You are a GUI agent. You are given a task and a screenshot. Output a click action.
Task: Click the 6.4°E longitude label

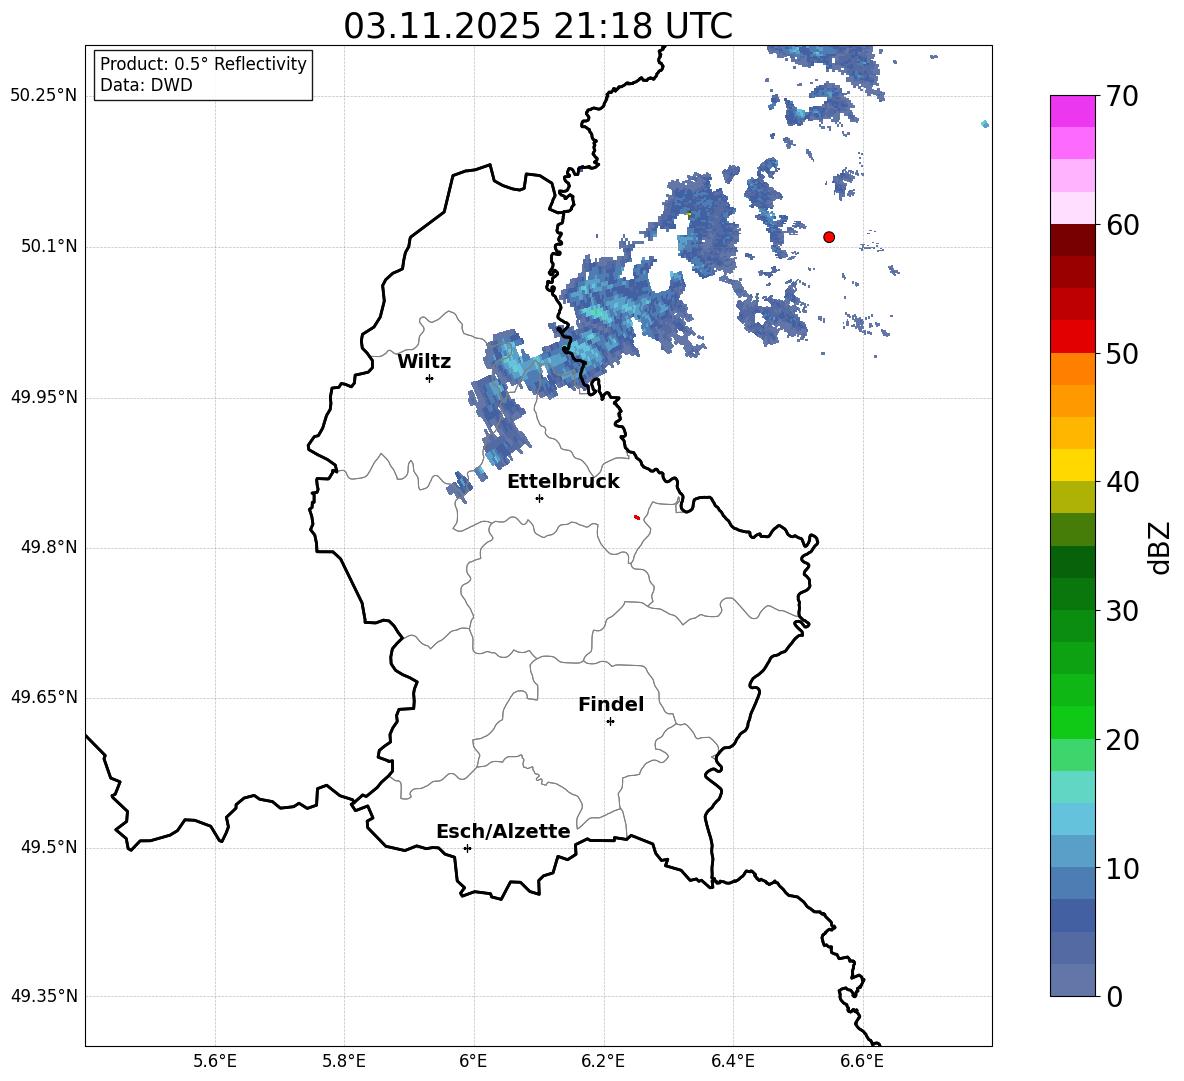click(x=732, y=1062)
